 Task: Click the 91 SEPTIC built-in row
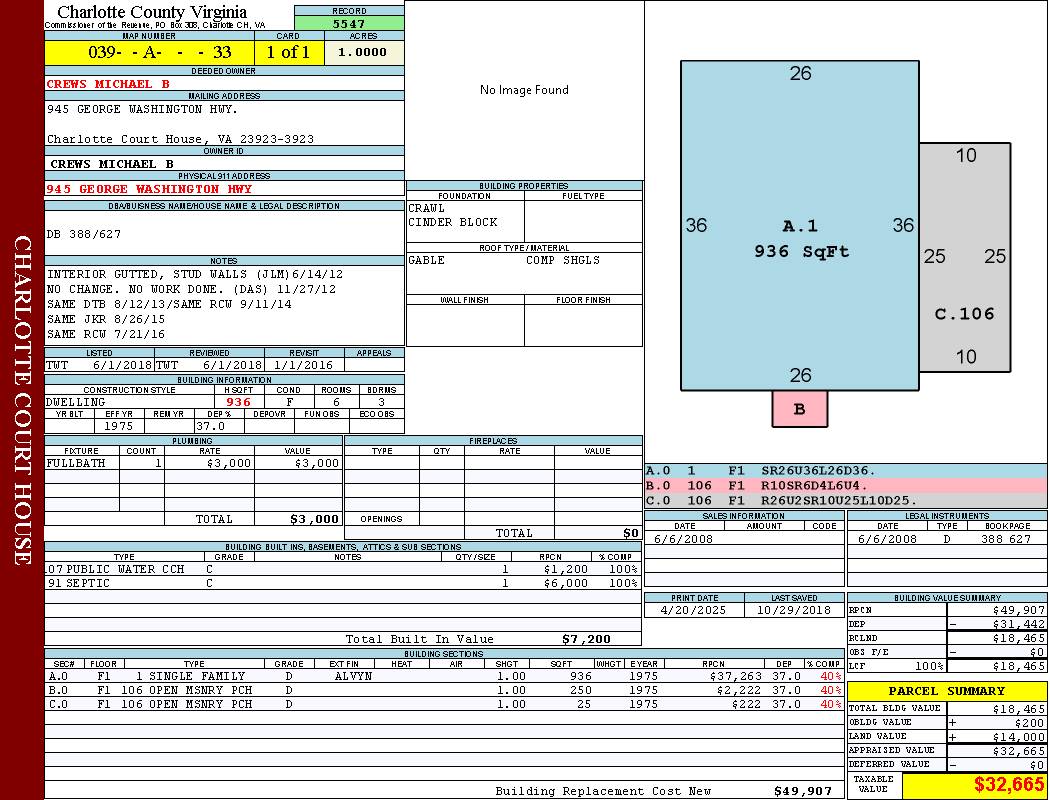[x=342, y=583]
